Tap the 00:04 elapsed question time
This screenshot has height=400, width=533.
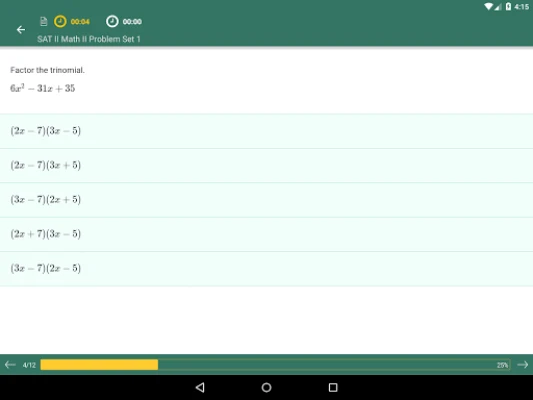(80, 22)
